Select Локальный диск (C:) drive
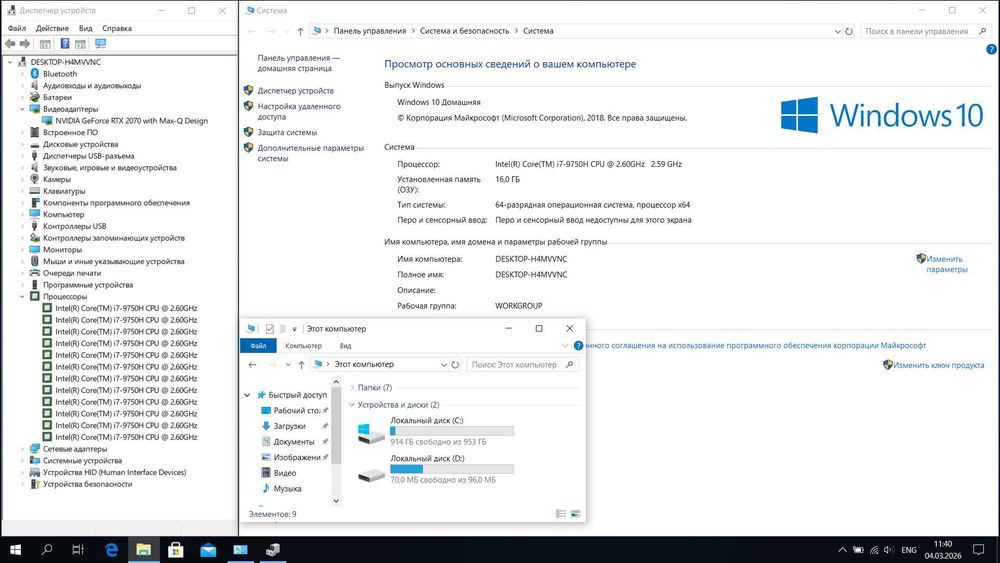 (436, 430)
